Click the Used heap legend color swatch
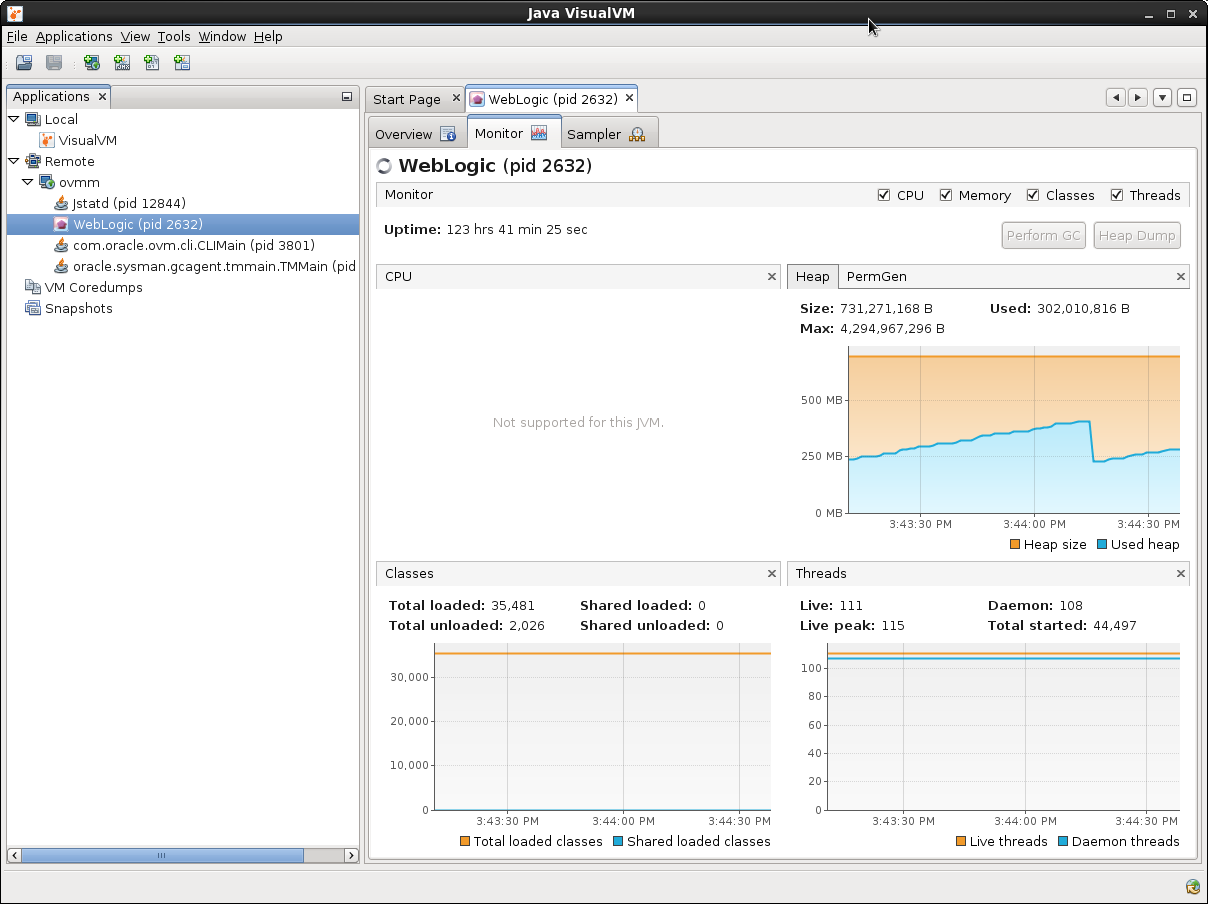Viewport: 1208px width, 904px height. point(1102,545)
